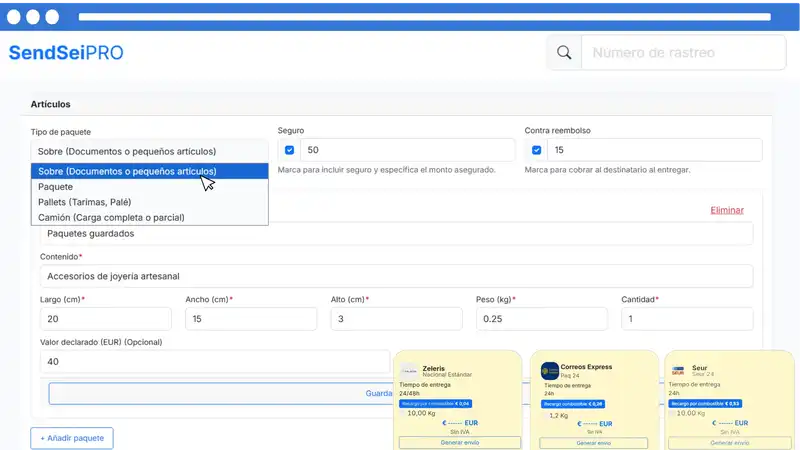Click the Contenido text field
Viewport: 800px width, 450px height.
[x=396, y=276]
